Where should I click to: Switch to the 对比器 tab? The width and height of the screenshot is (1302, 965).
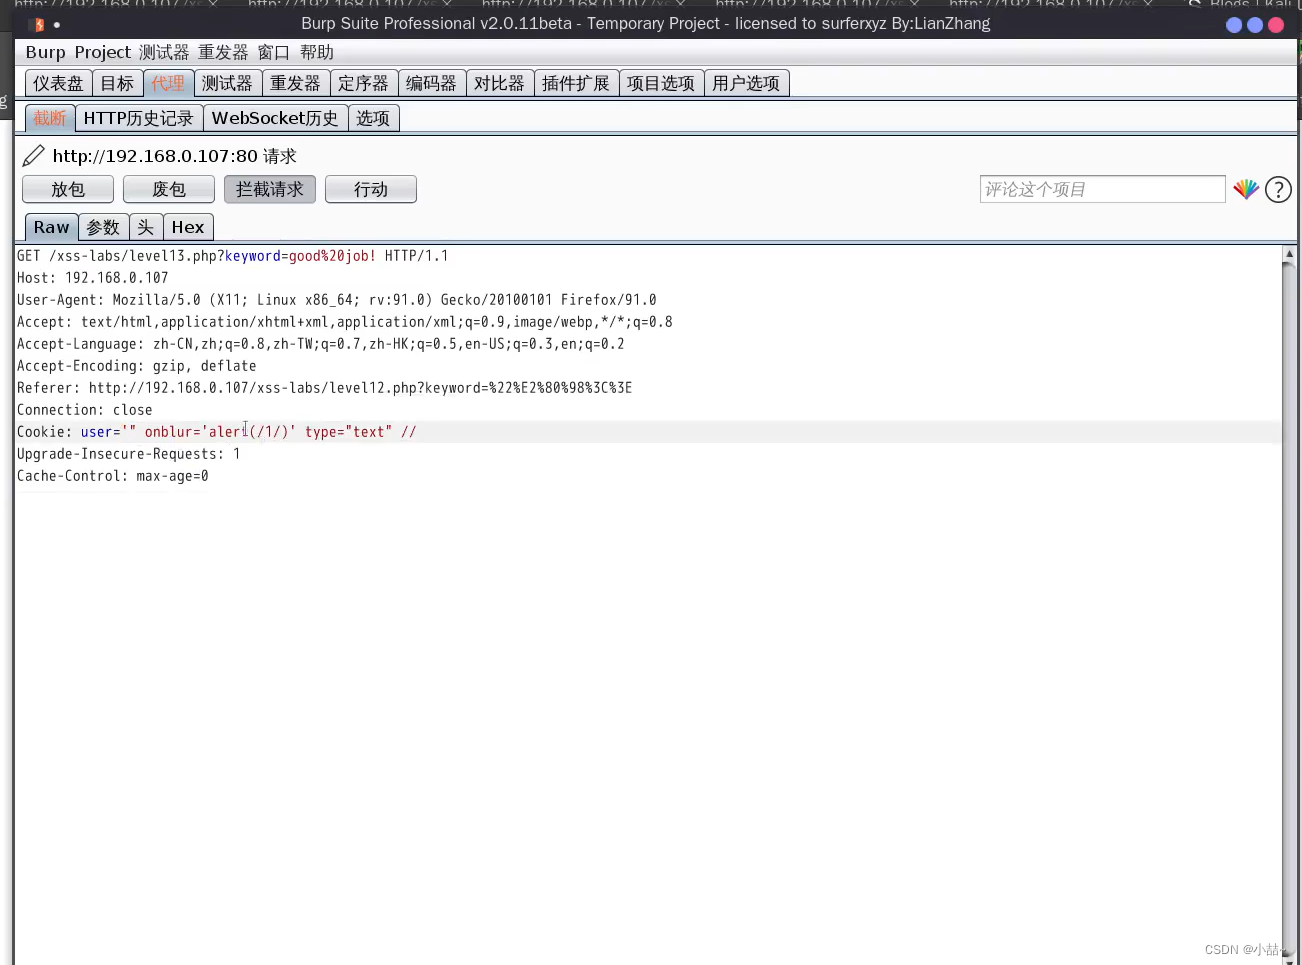point(499,83)
